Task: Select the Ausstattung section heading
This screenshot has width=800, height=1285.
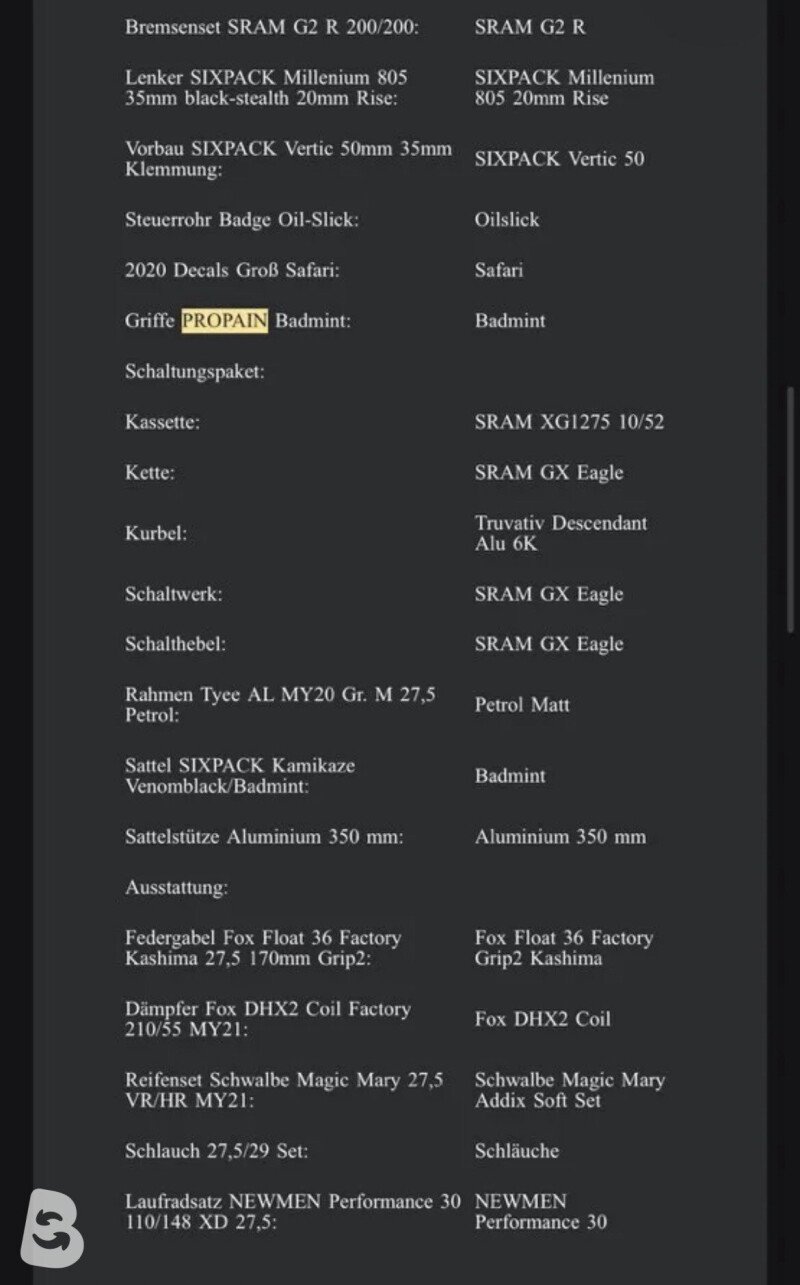Action: (176, 887)
